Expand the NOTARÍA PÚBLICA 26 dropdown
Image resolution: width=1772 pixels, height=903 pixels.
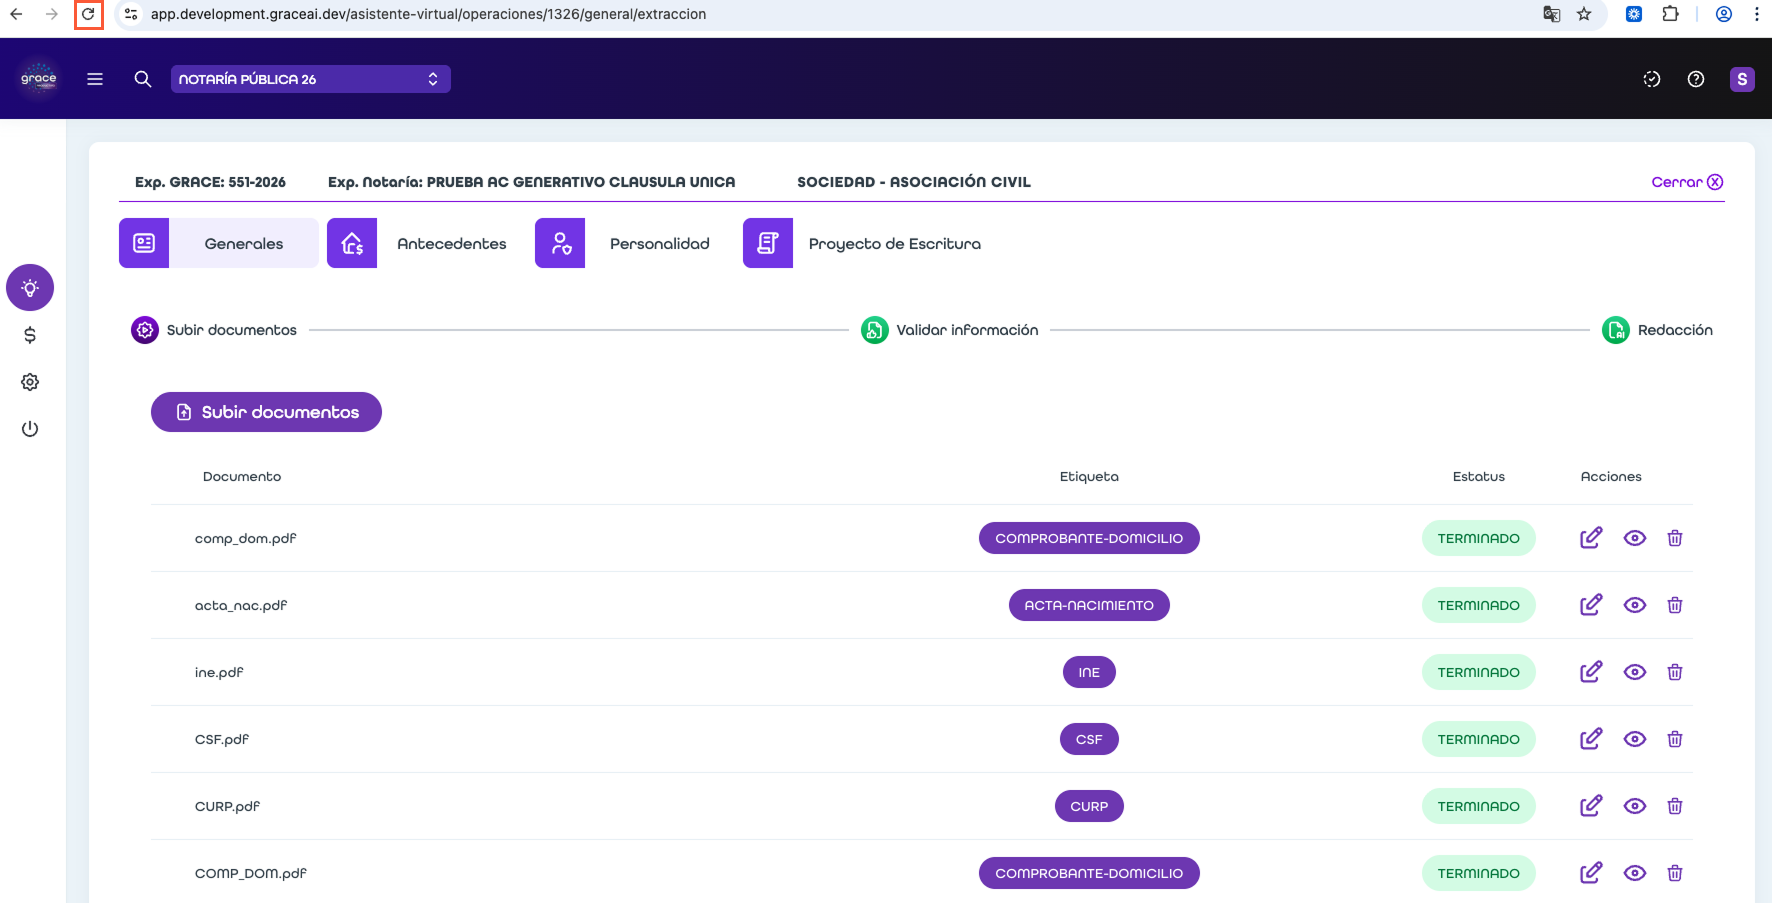click(310, 79)
